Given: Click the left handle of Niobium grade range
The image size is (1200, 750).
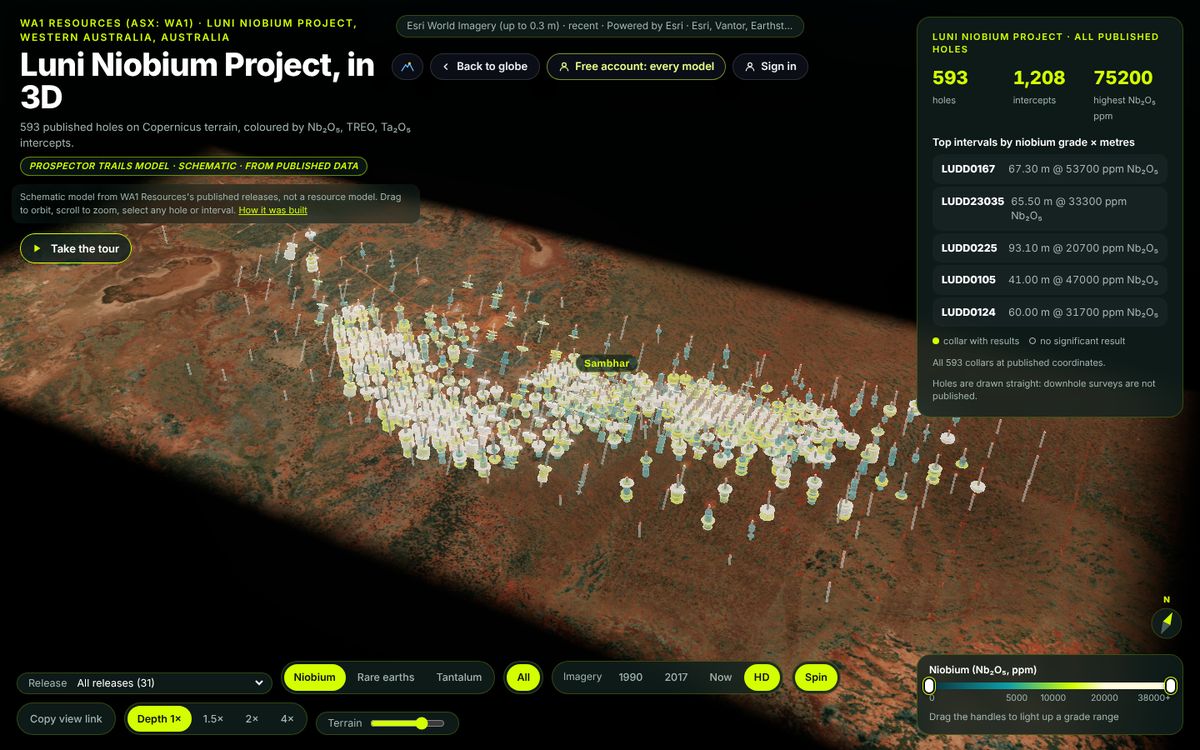Looking at the screenshot, I should coord(929,685).
